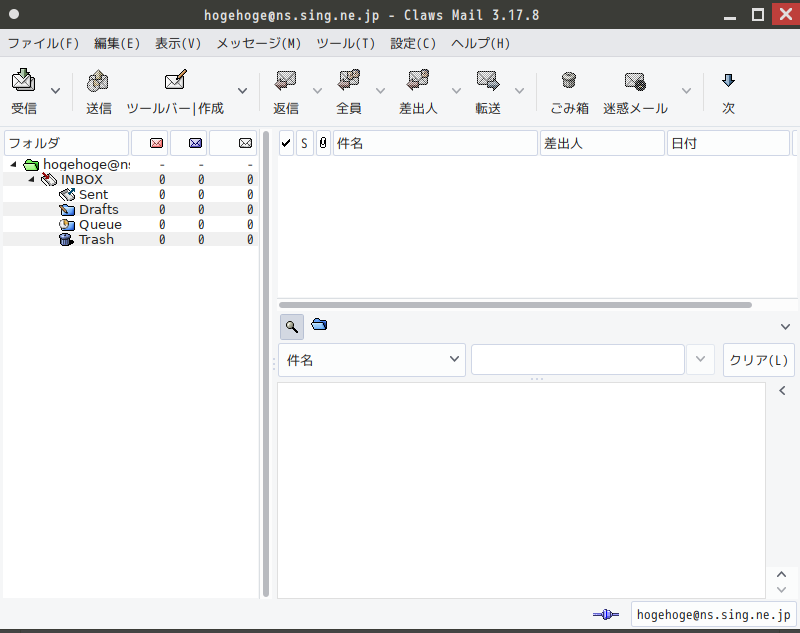
Task: Sort by 件名 column header
Action: click(x=435, y=143)
